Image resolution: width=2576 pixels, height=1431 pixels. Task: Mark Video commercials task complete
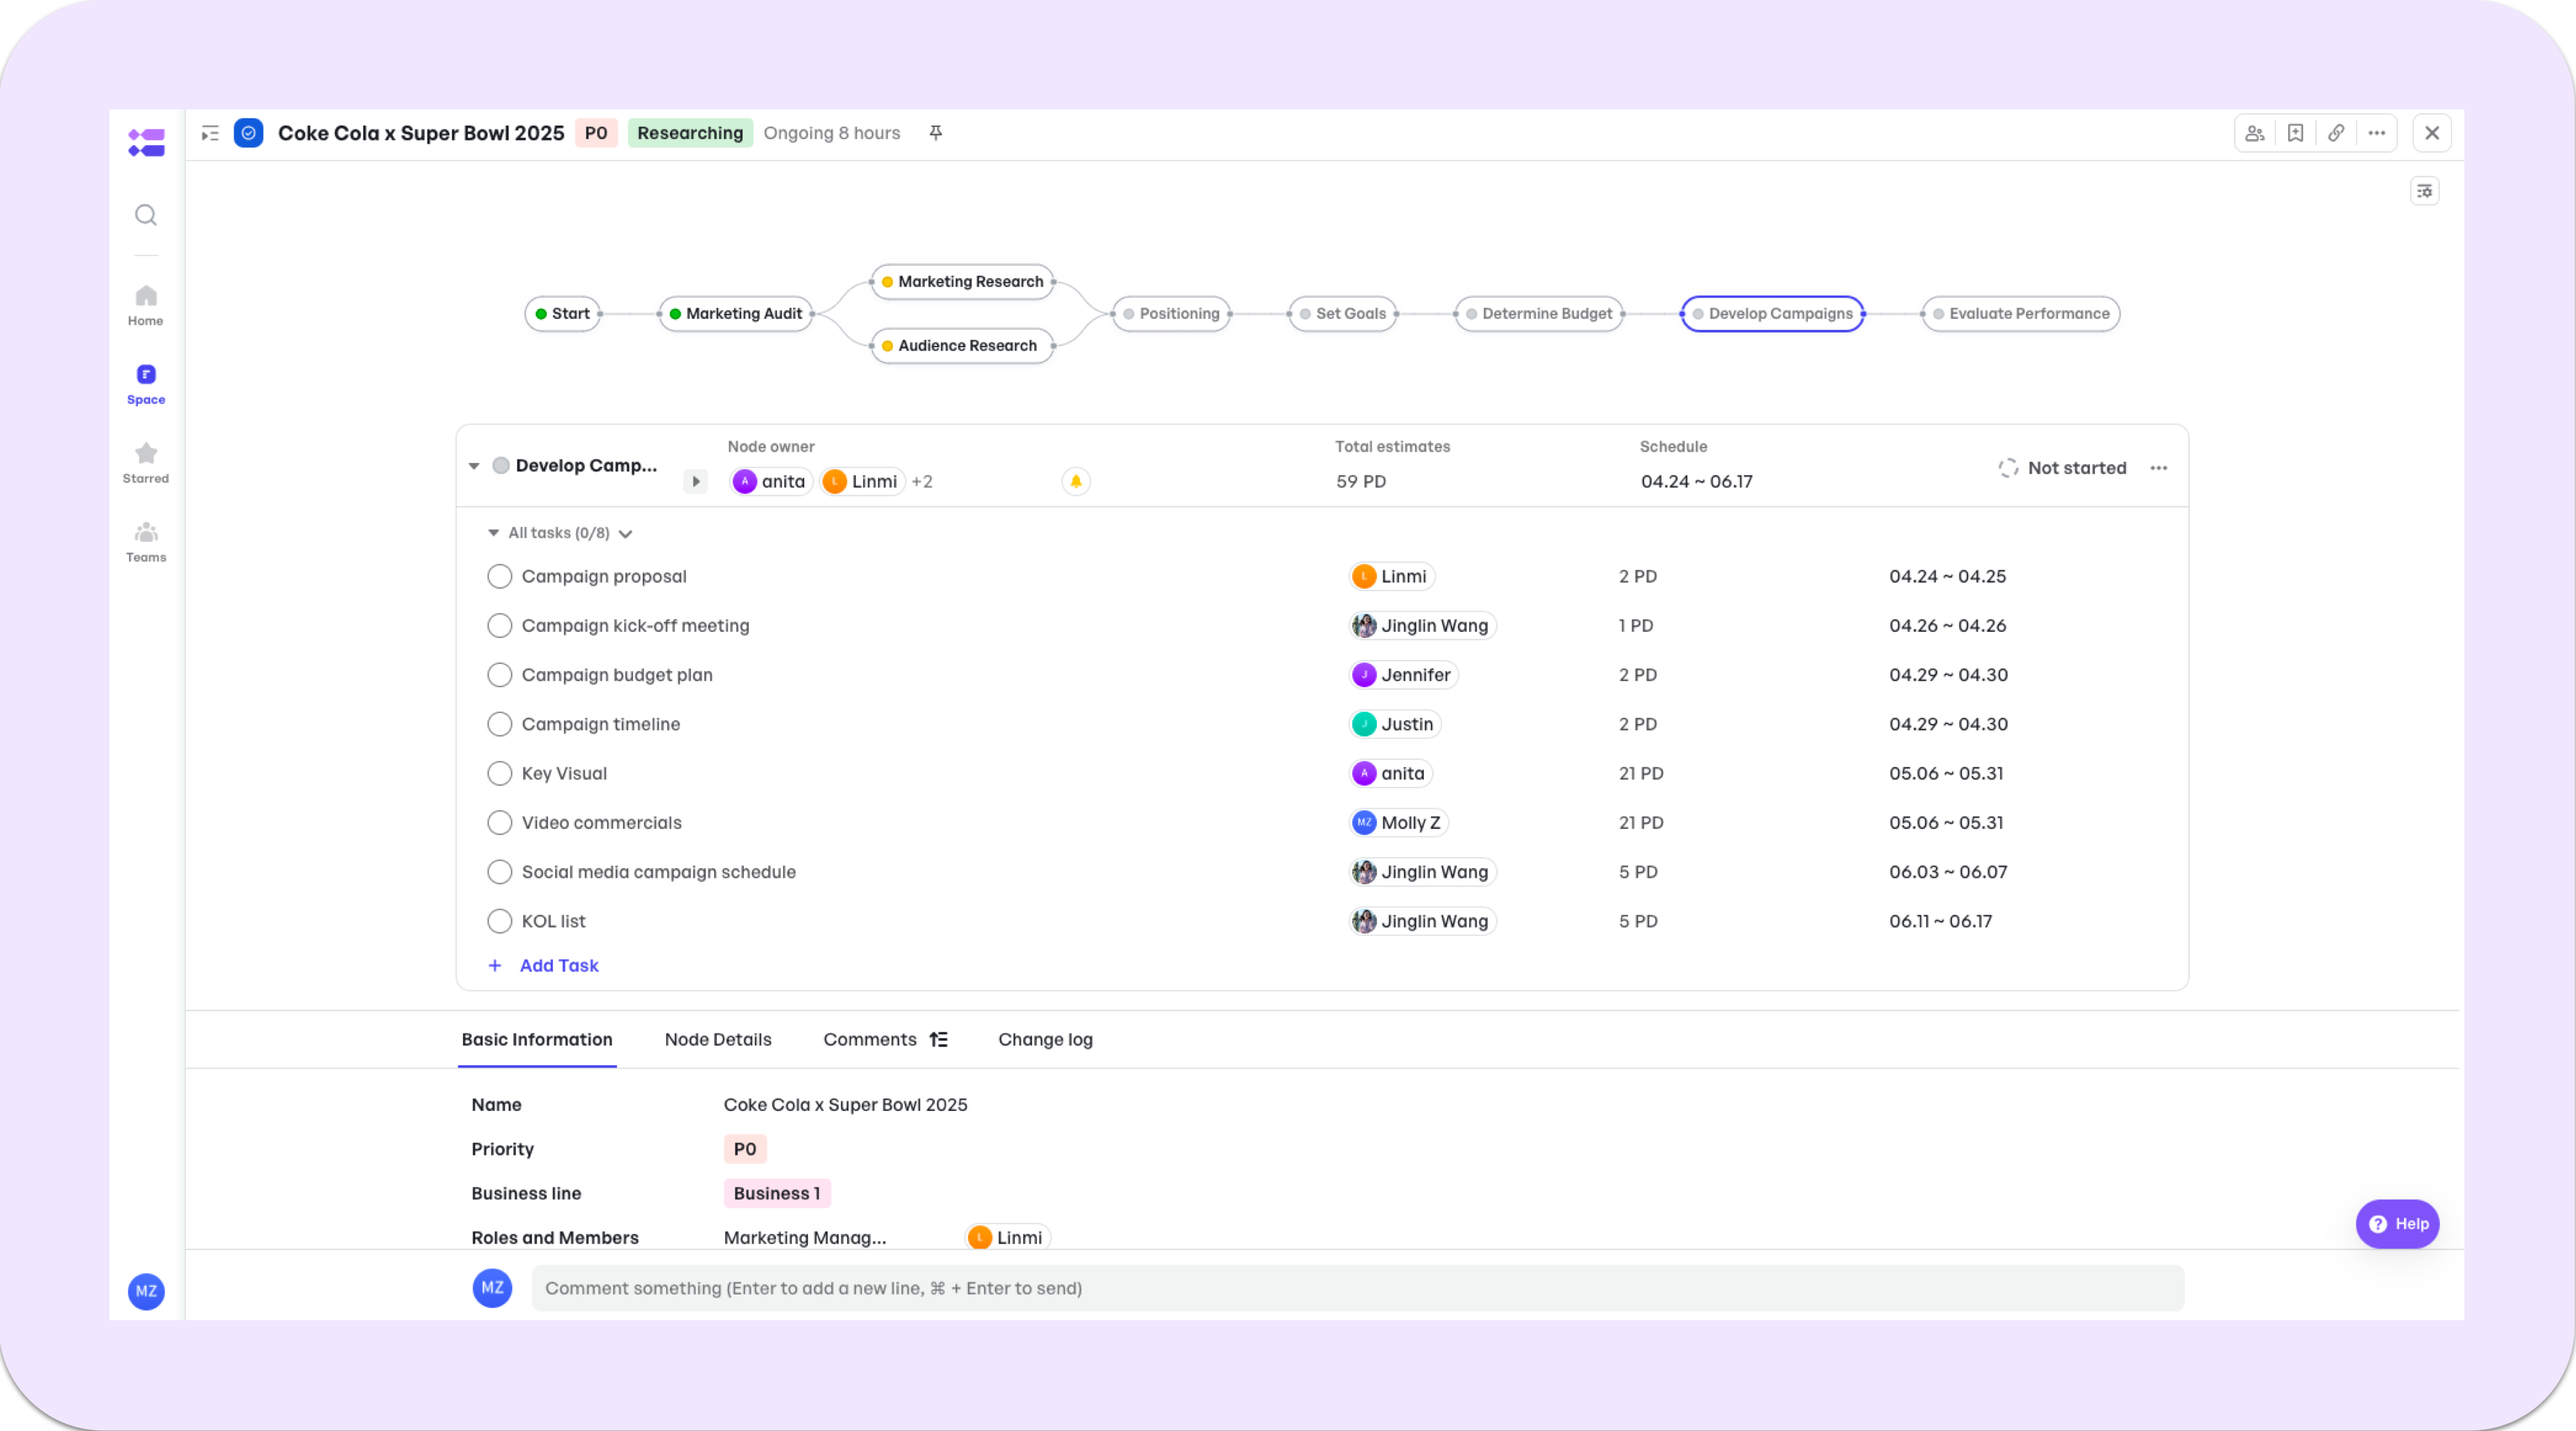click(499, 822)
